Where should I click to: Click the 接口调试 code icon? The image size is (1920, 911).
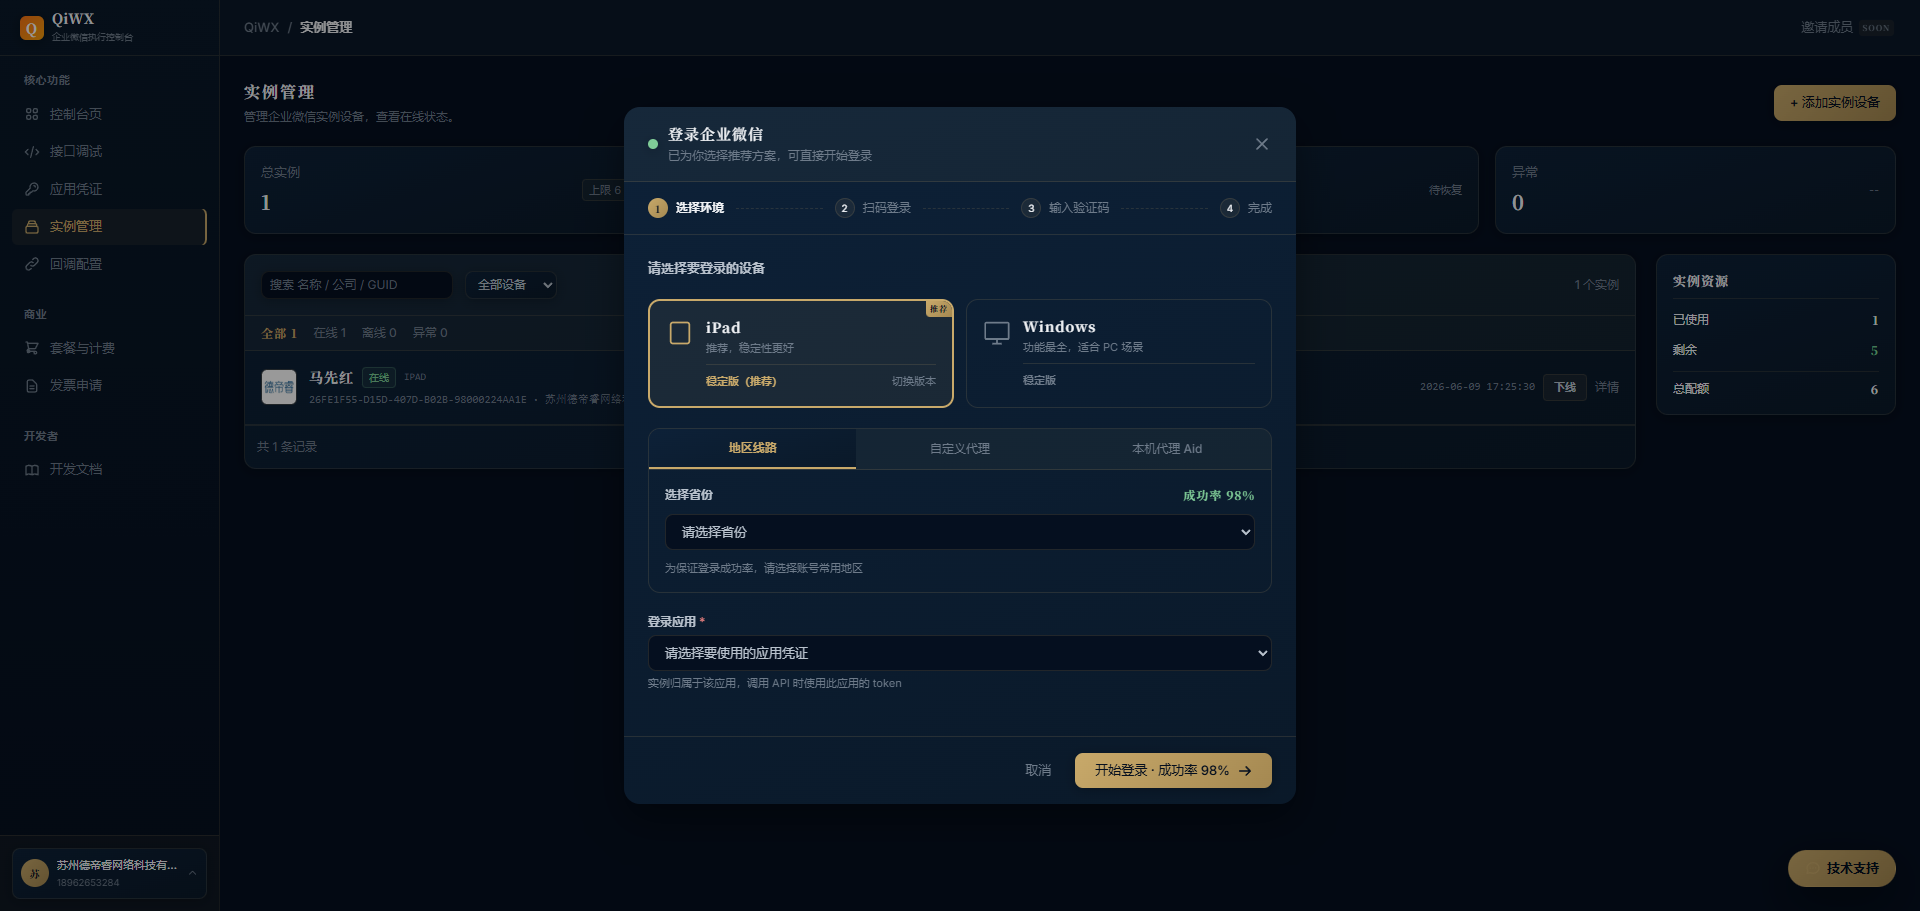[32, 152]
